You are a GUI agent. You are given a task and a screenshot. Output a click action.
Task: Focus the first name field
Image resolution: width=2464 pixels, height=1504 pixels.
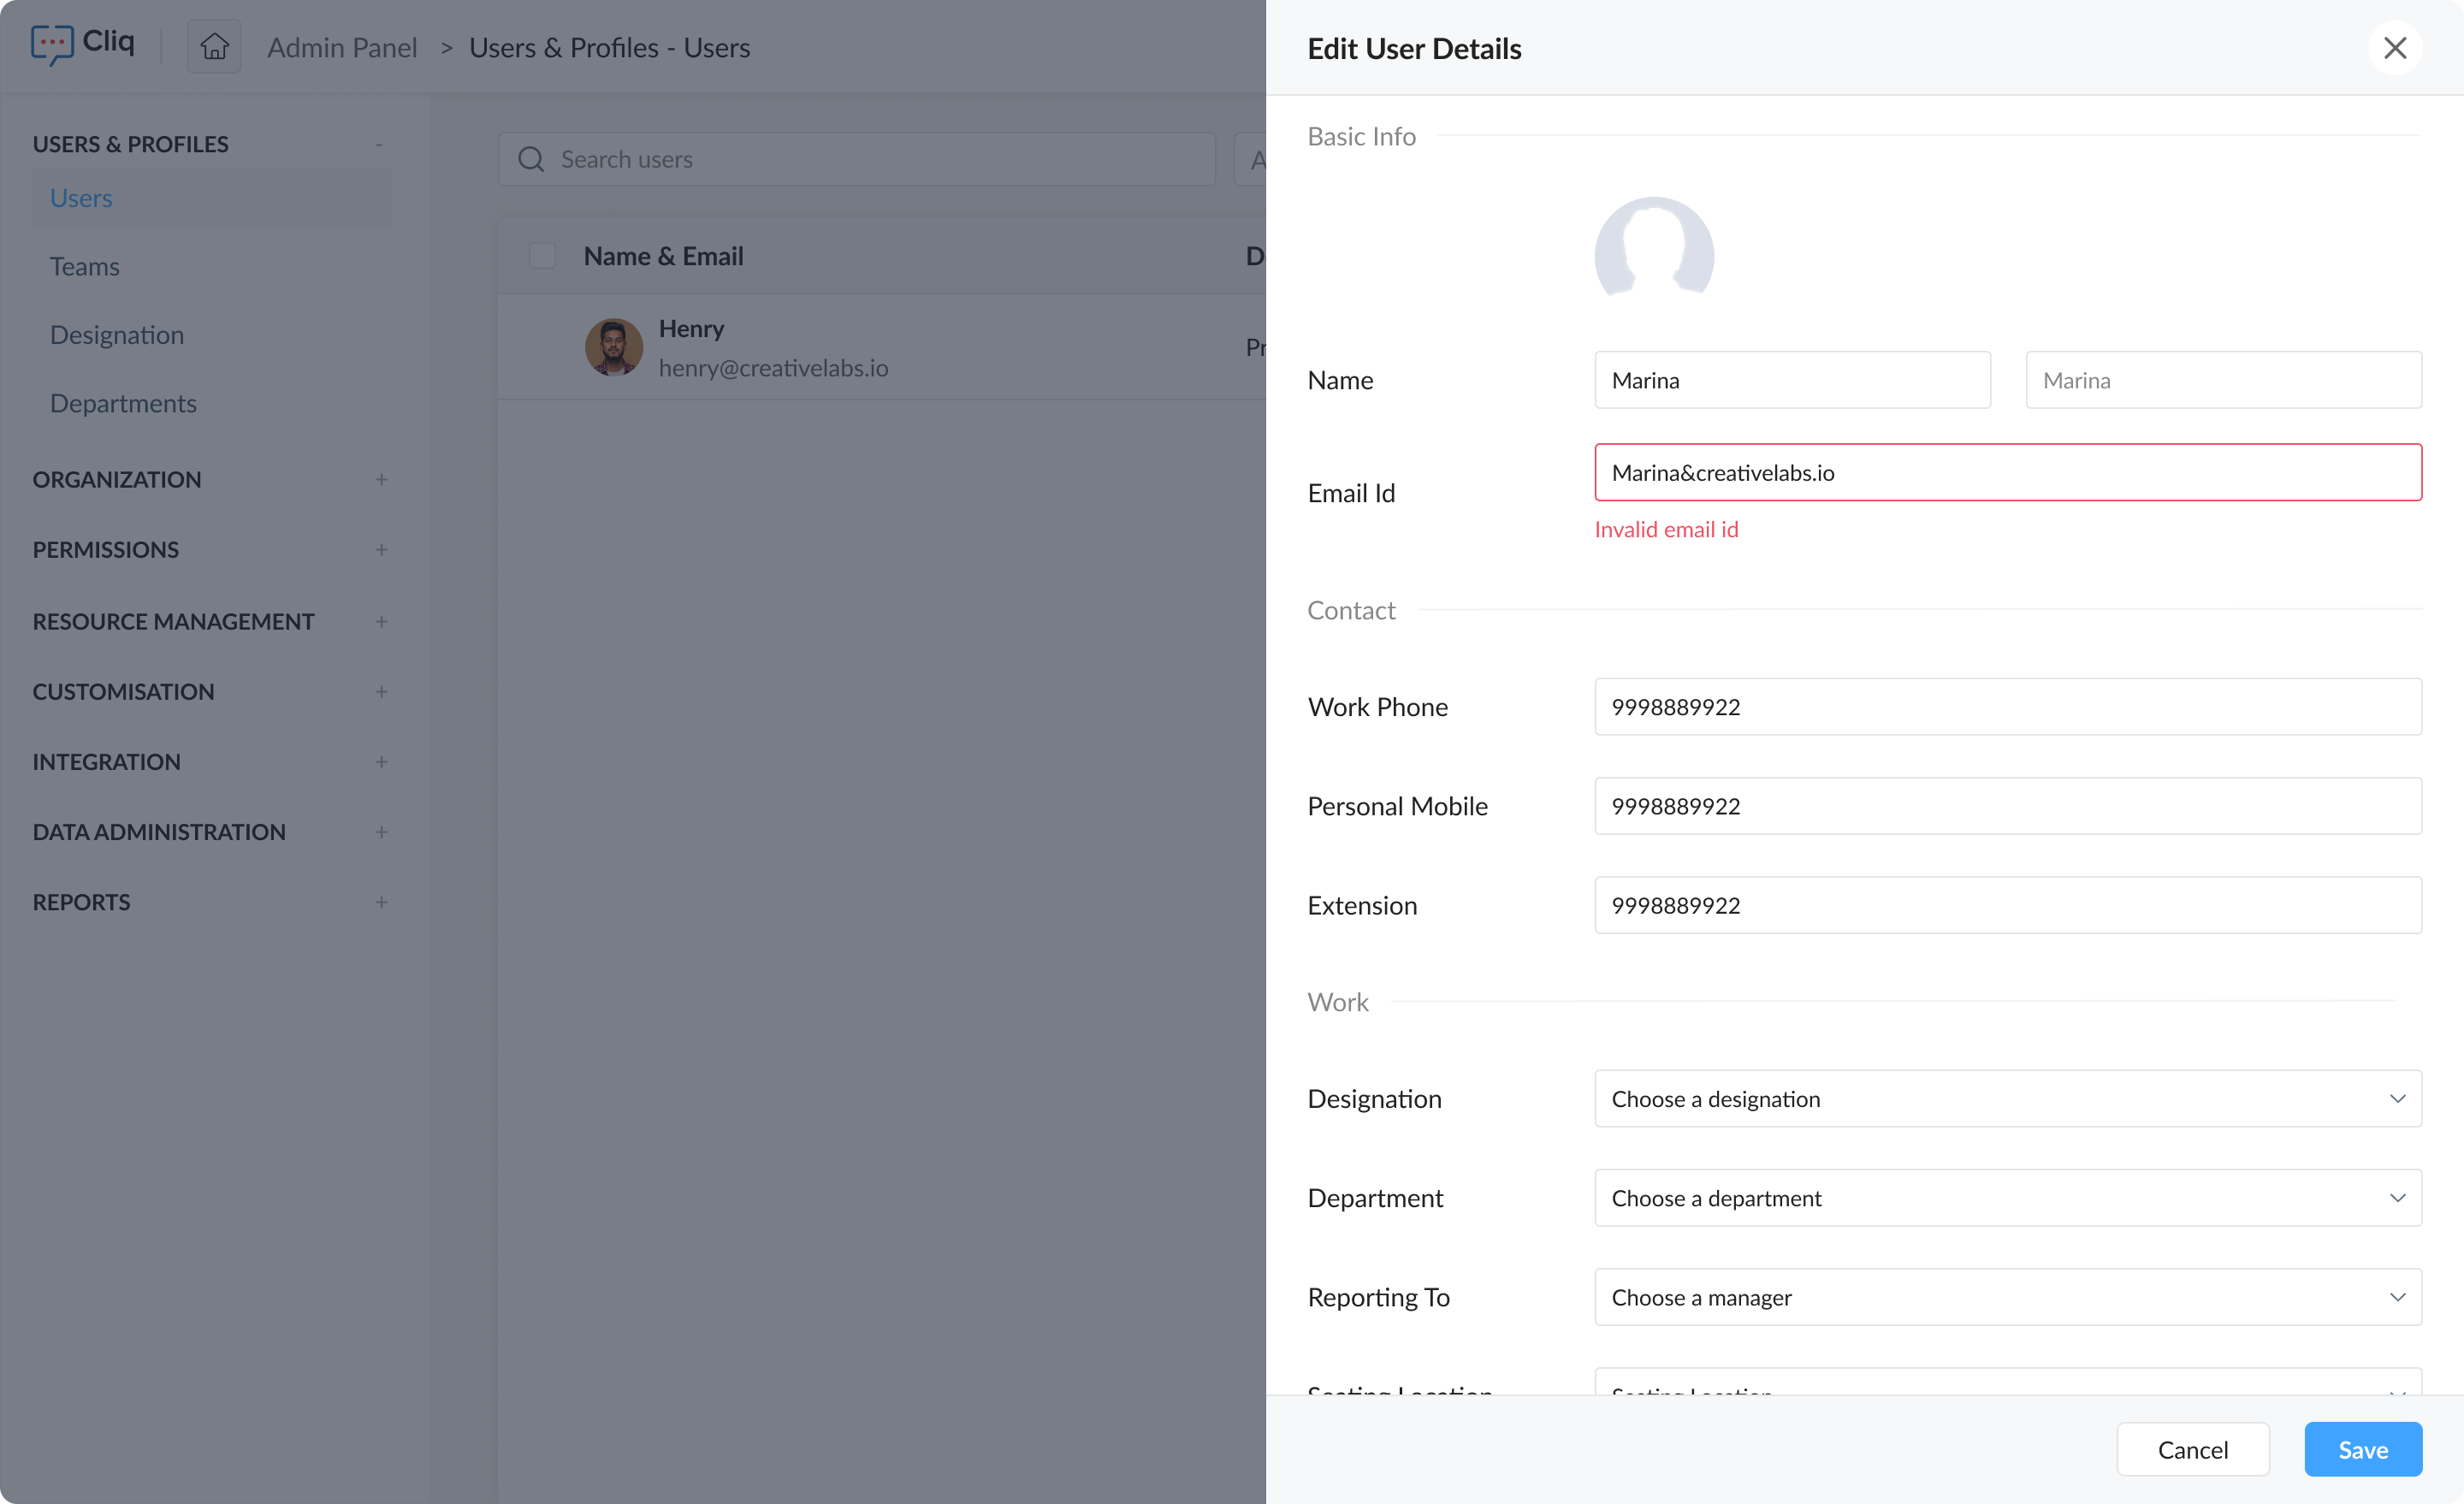[x=1792, y=380]
